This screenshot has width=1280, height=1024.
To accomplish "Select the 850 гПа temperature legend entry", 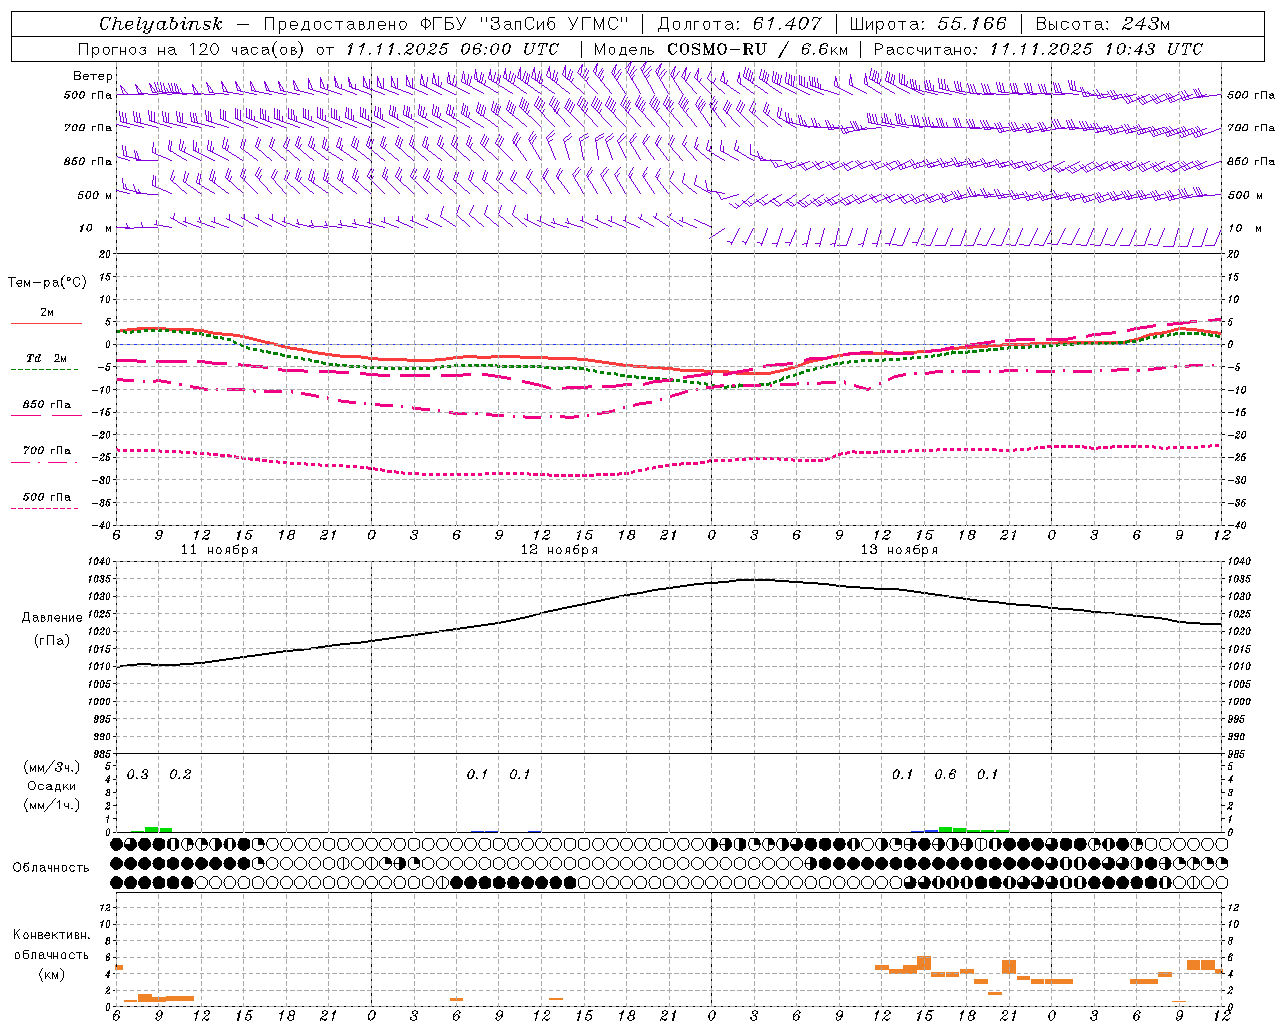I will point(46,405).
